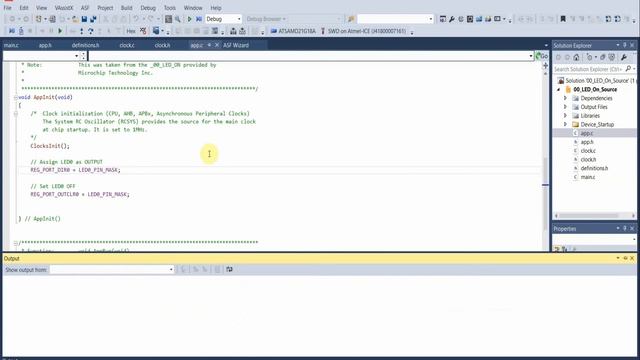Open the ASF menu
This screenshot has height=360, width=640.
[85, 8]
